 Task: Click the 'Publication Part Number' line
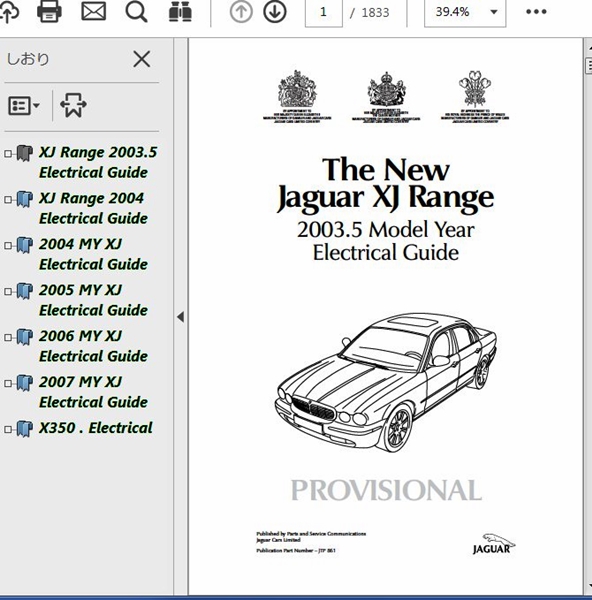point(296,550)
